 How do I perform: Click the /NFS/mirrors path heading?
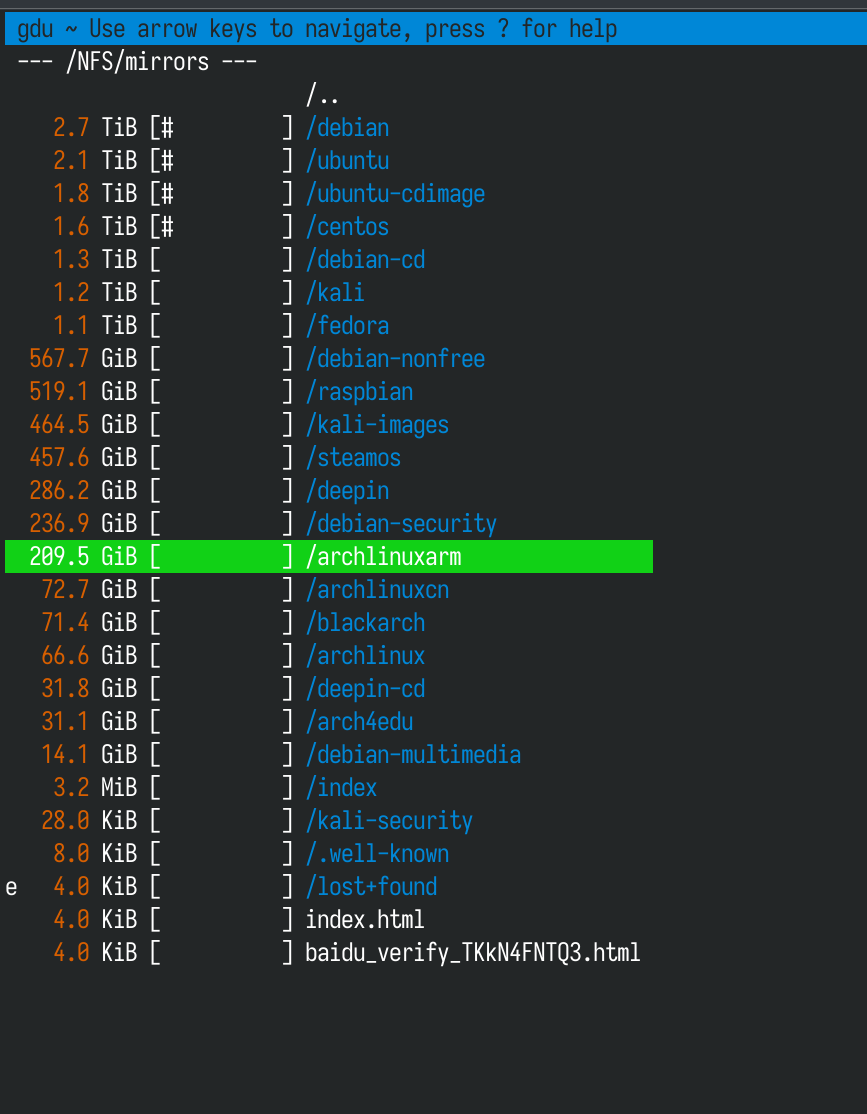click(137, 62)
